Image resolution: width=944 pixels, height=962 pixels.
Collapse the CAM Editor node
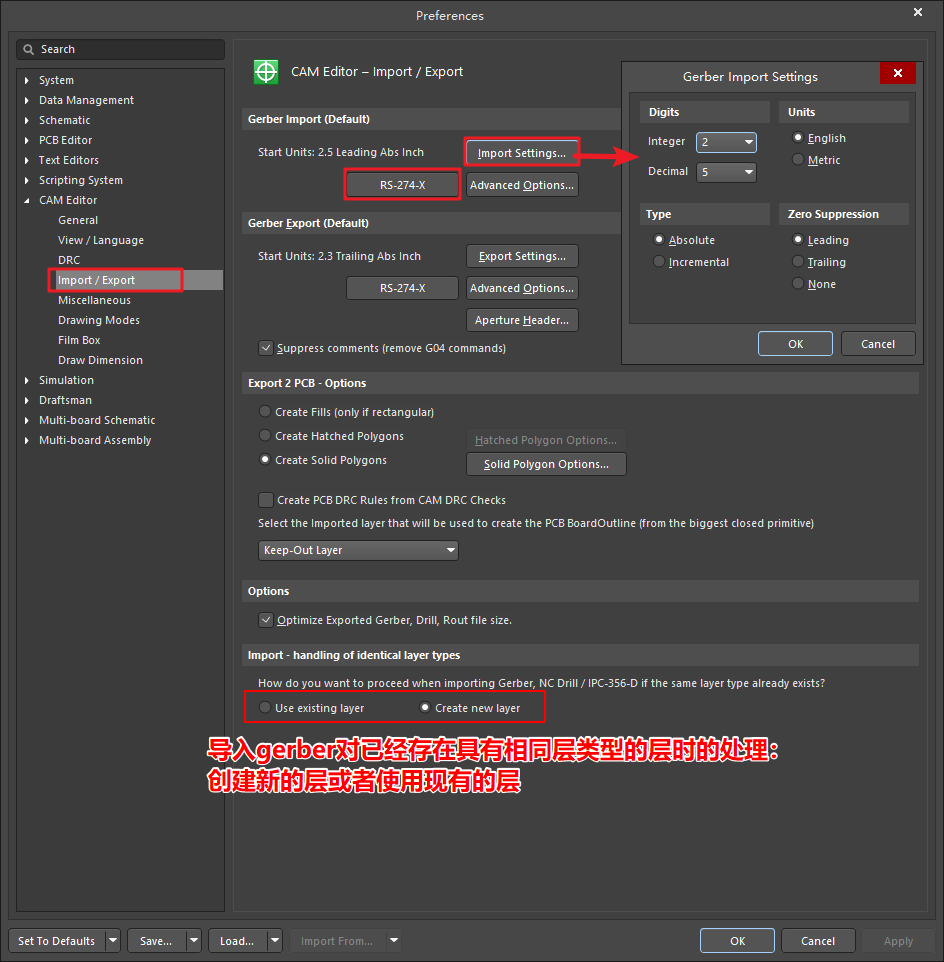[26, 200]
